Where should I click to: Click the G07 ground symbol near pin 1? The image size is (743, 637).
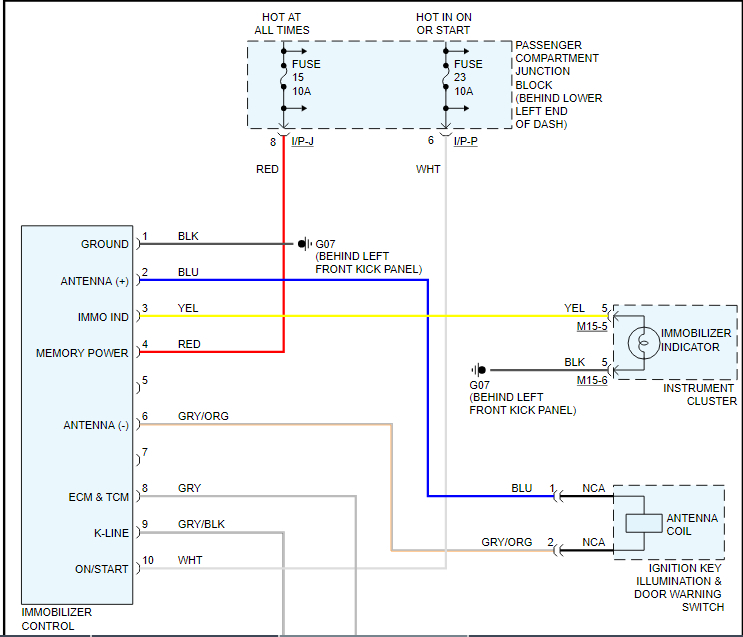point(305,244)
